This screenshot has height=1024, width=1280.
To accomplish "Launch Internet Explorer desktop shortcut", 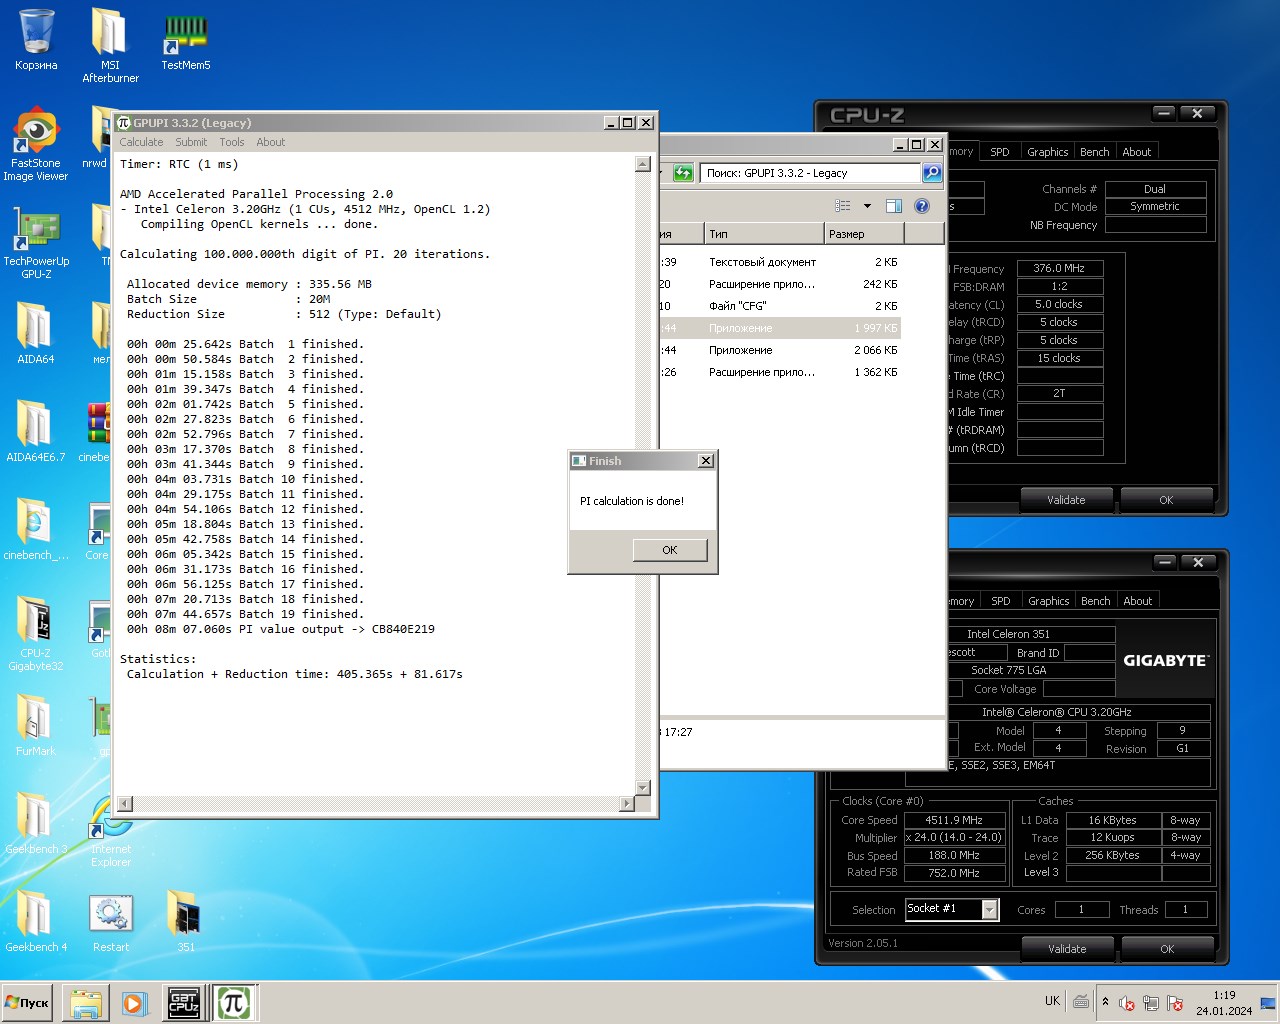I will click(110, 830).
